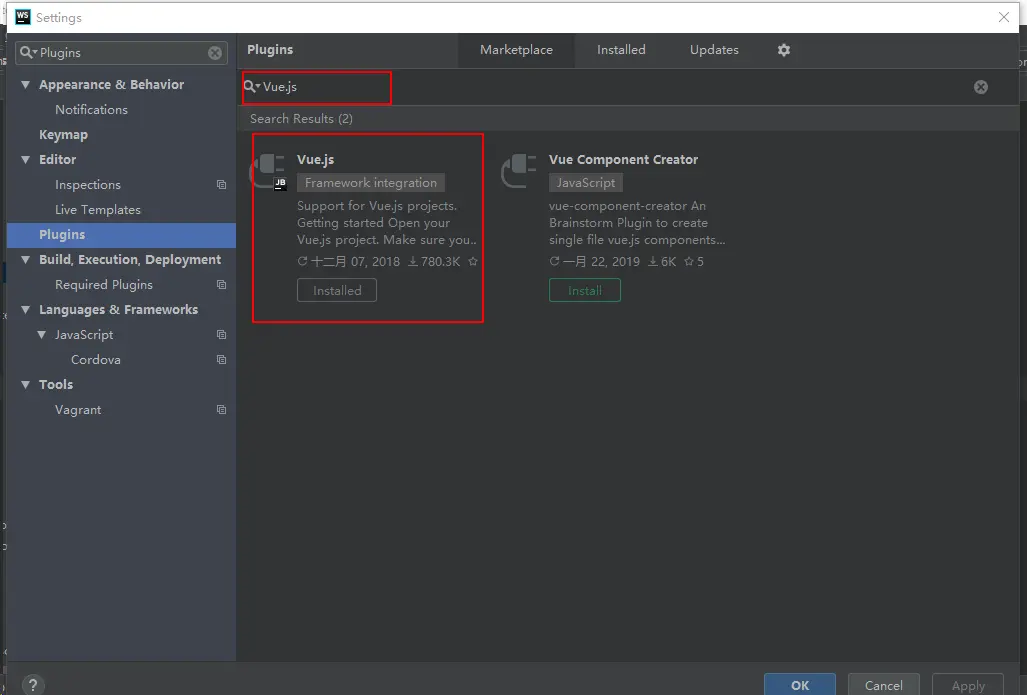Image resolution: width=1027 pixels, height=695 pixels.
Task: Open the Vue Component Creator plugin title
Action: pos(623,159)
